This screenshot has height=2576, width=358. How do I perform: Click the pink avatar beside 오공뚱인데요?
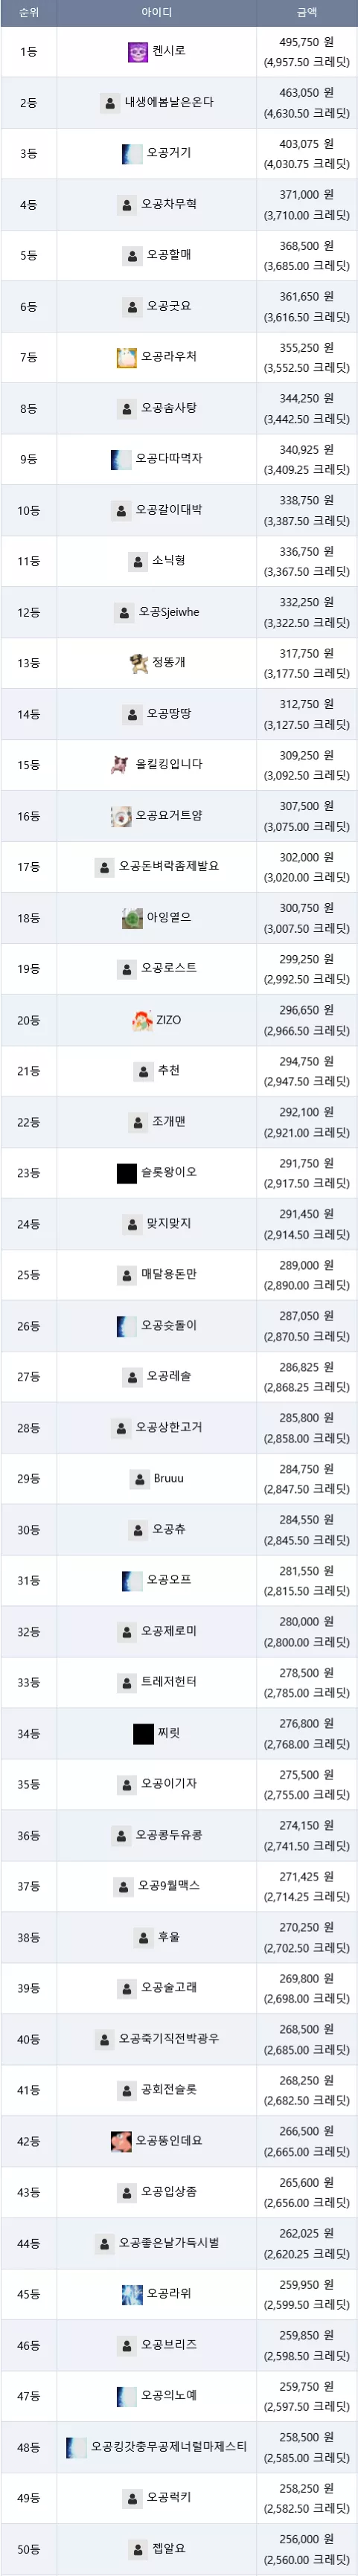(x=120, y=2141)
